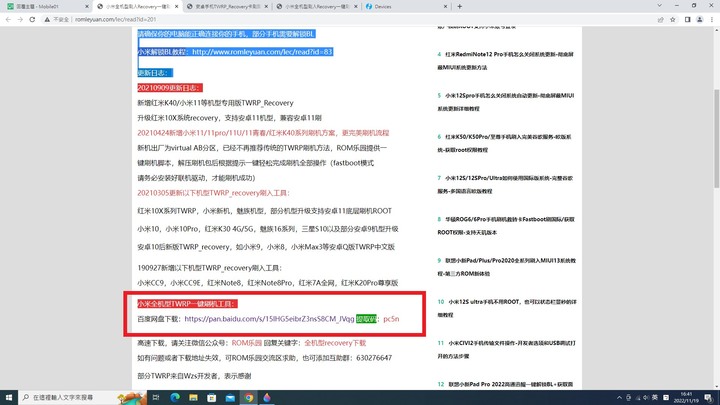Open the browser side panel
The height and width of the screenshot is (405, 720).
pos(687,20)
